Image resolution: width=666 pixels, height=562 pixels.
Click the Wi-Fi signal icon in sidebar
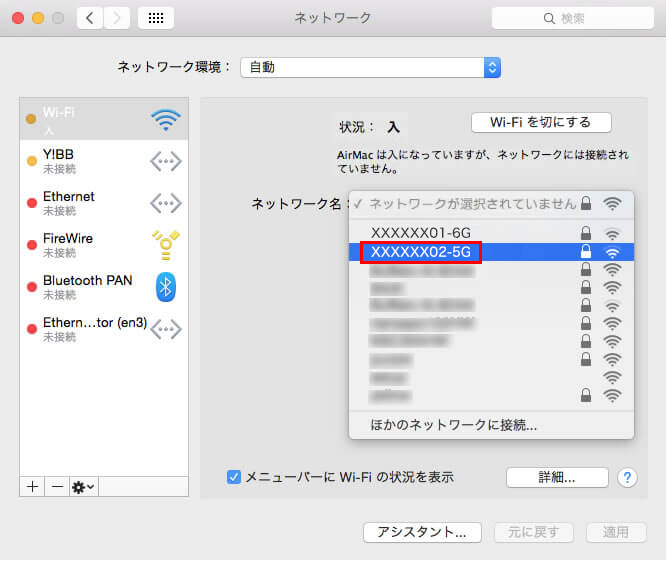point(166,120)
